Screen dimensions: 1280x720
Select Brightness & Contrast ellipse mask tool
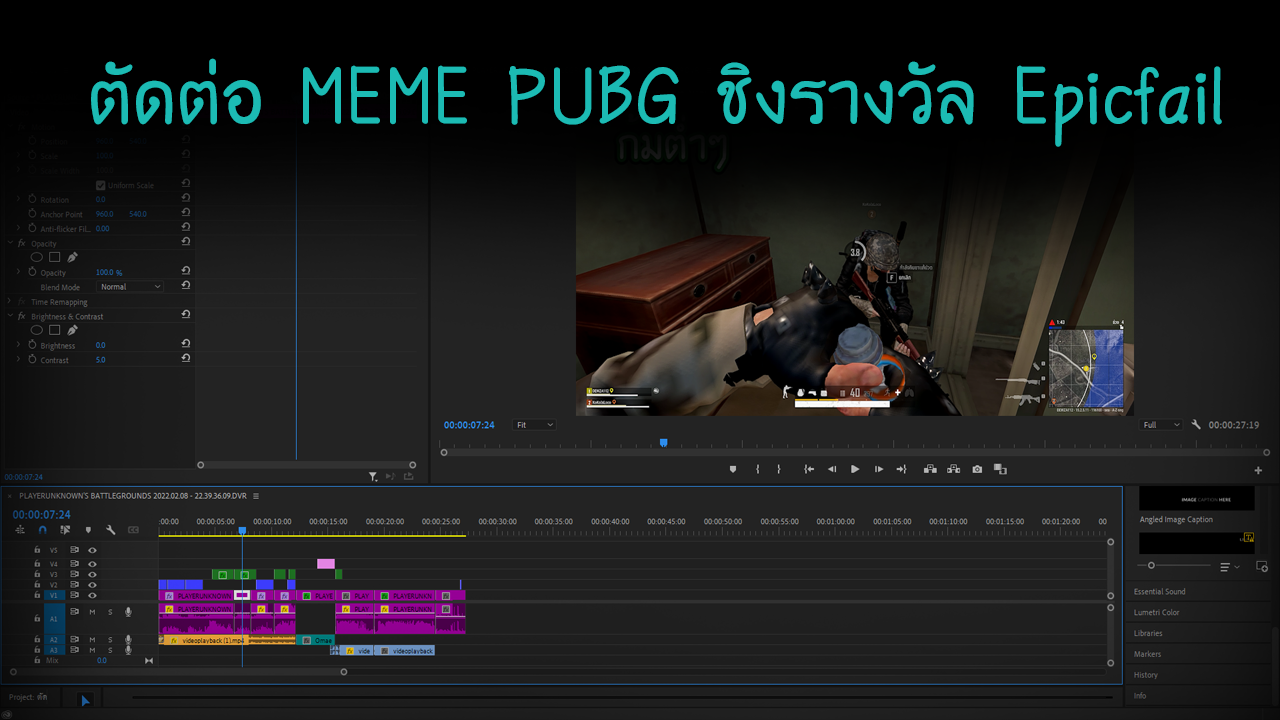pyautogui.click(x=37, y=330)
